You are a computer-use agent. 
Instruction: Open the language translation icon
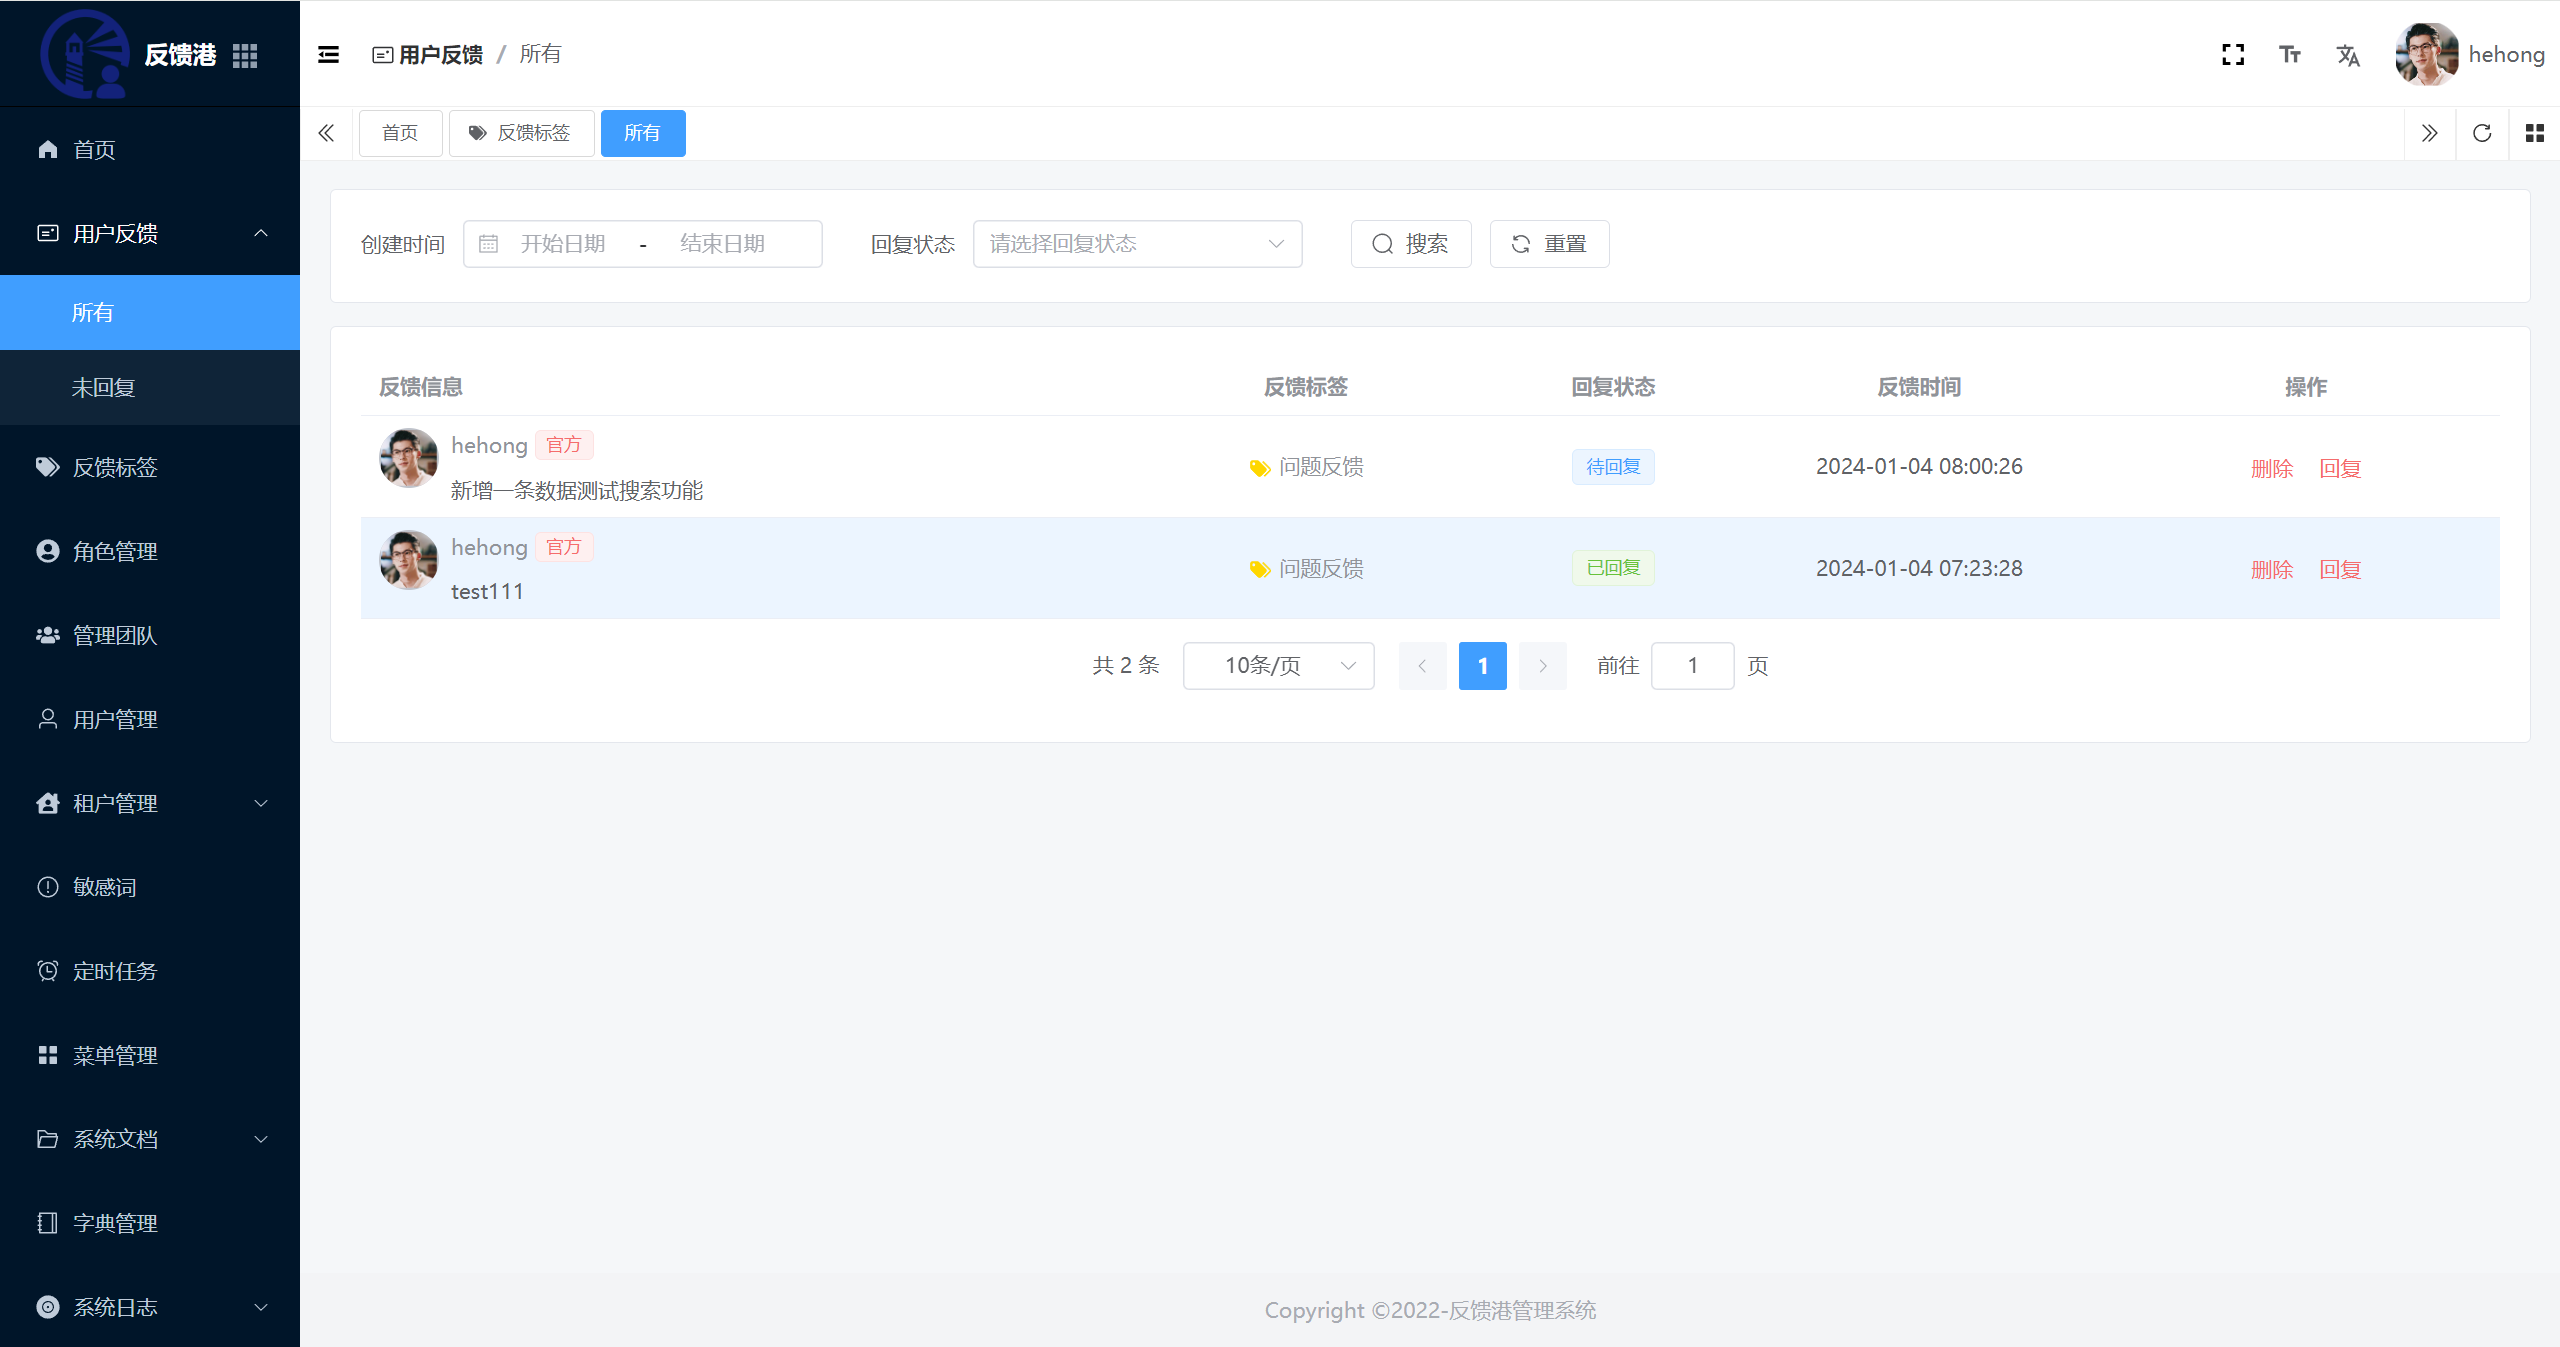point(2348,55)
